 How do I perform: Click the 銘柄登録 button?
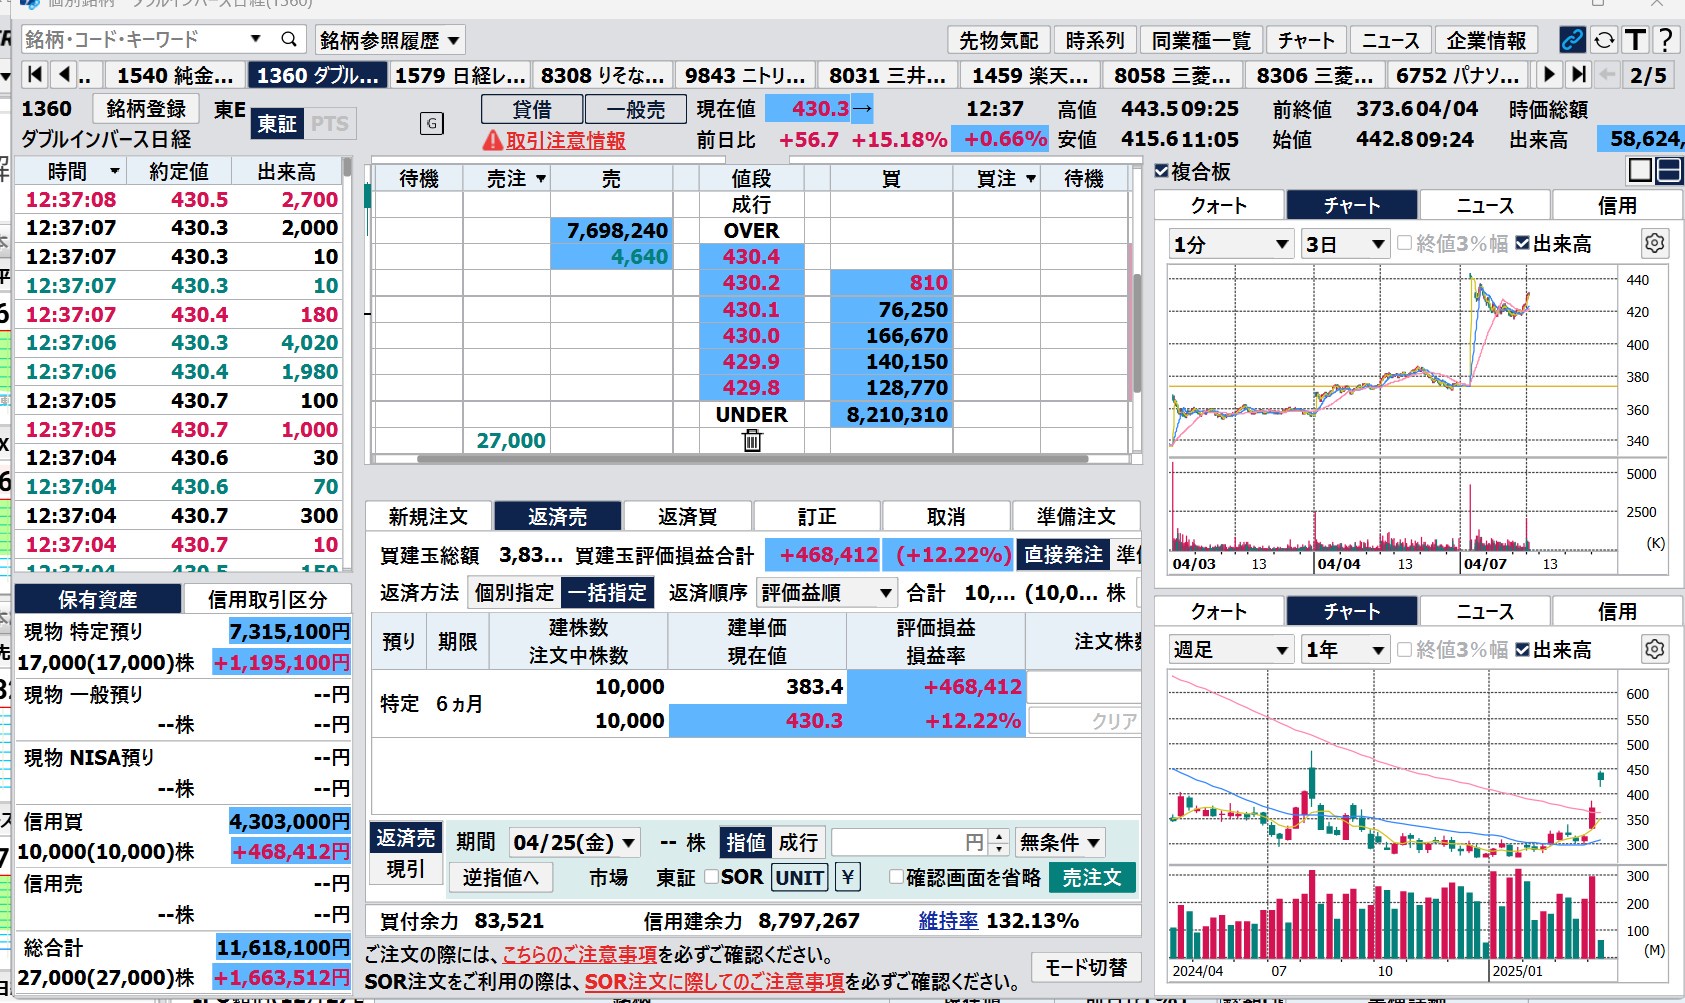146,108
